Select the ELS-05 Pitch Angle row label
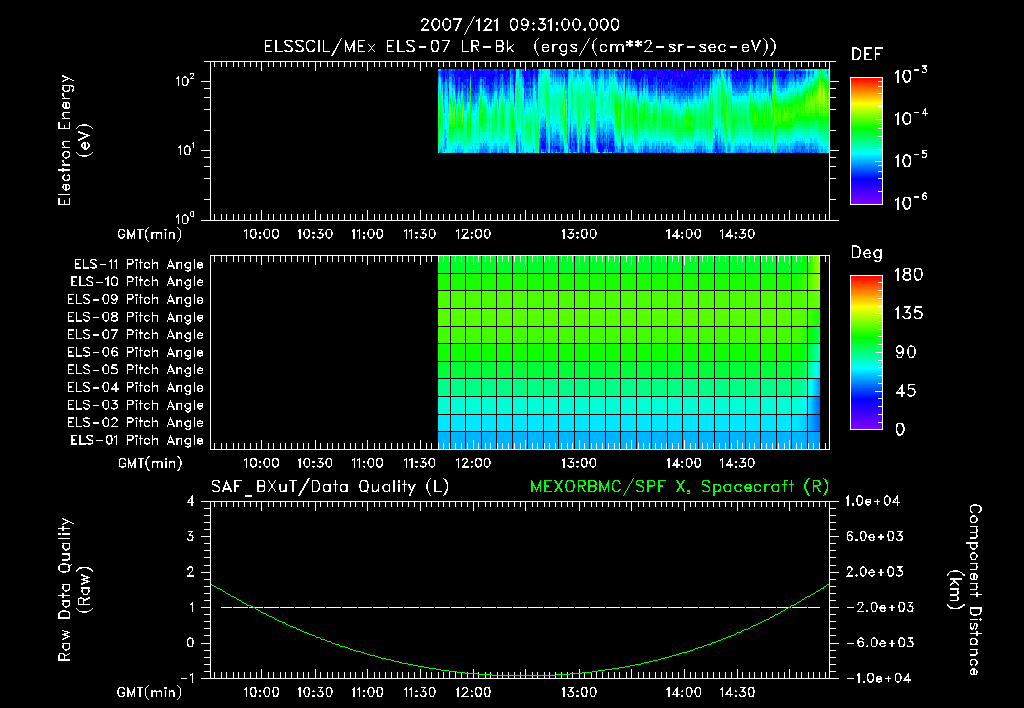Viewport: 1024px width, 708px height. pyautogui.click(x=135, y=370)
